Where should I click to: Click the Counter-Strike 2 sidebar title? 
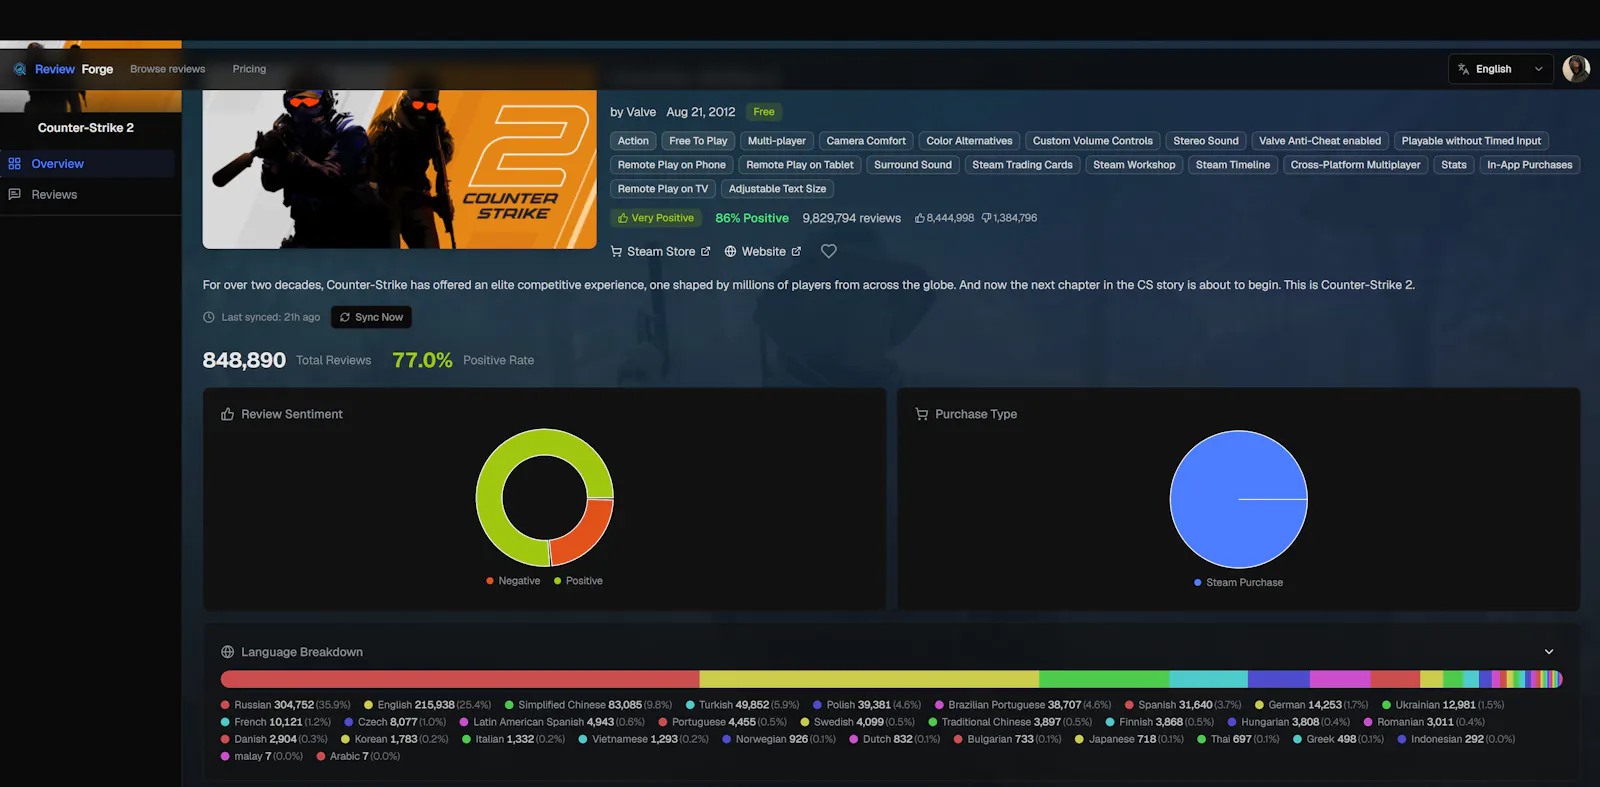86,128
